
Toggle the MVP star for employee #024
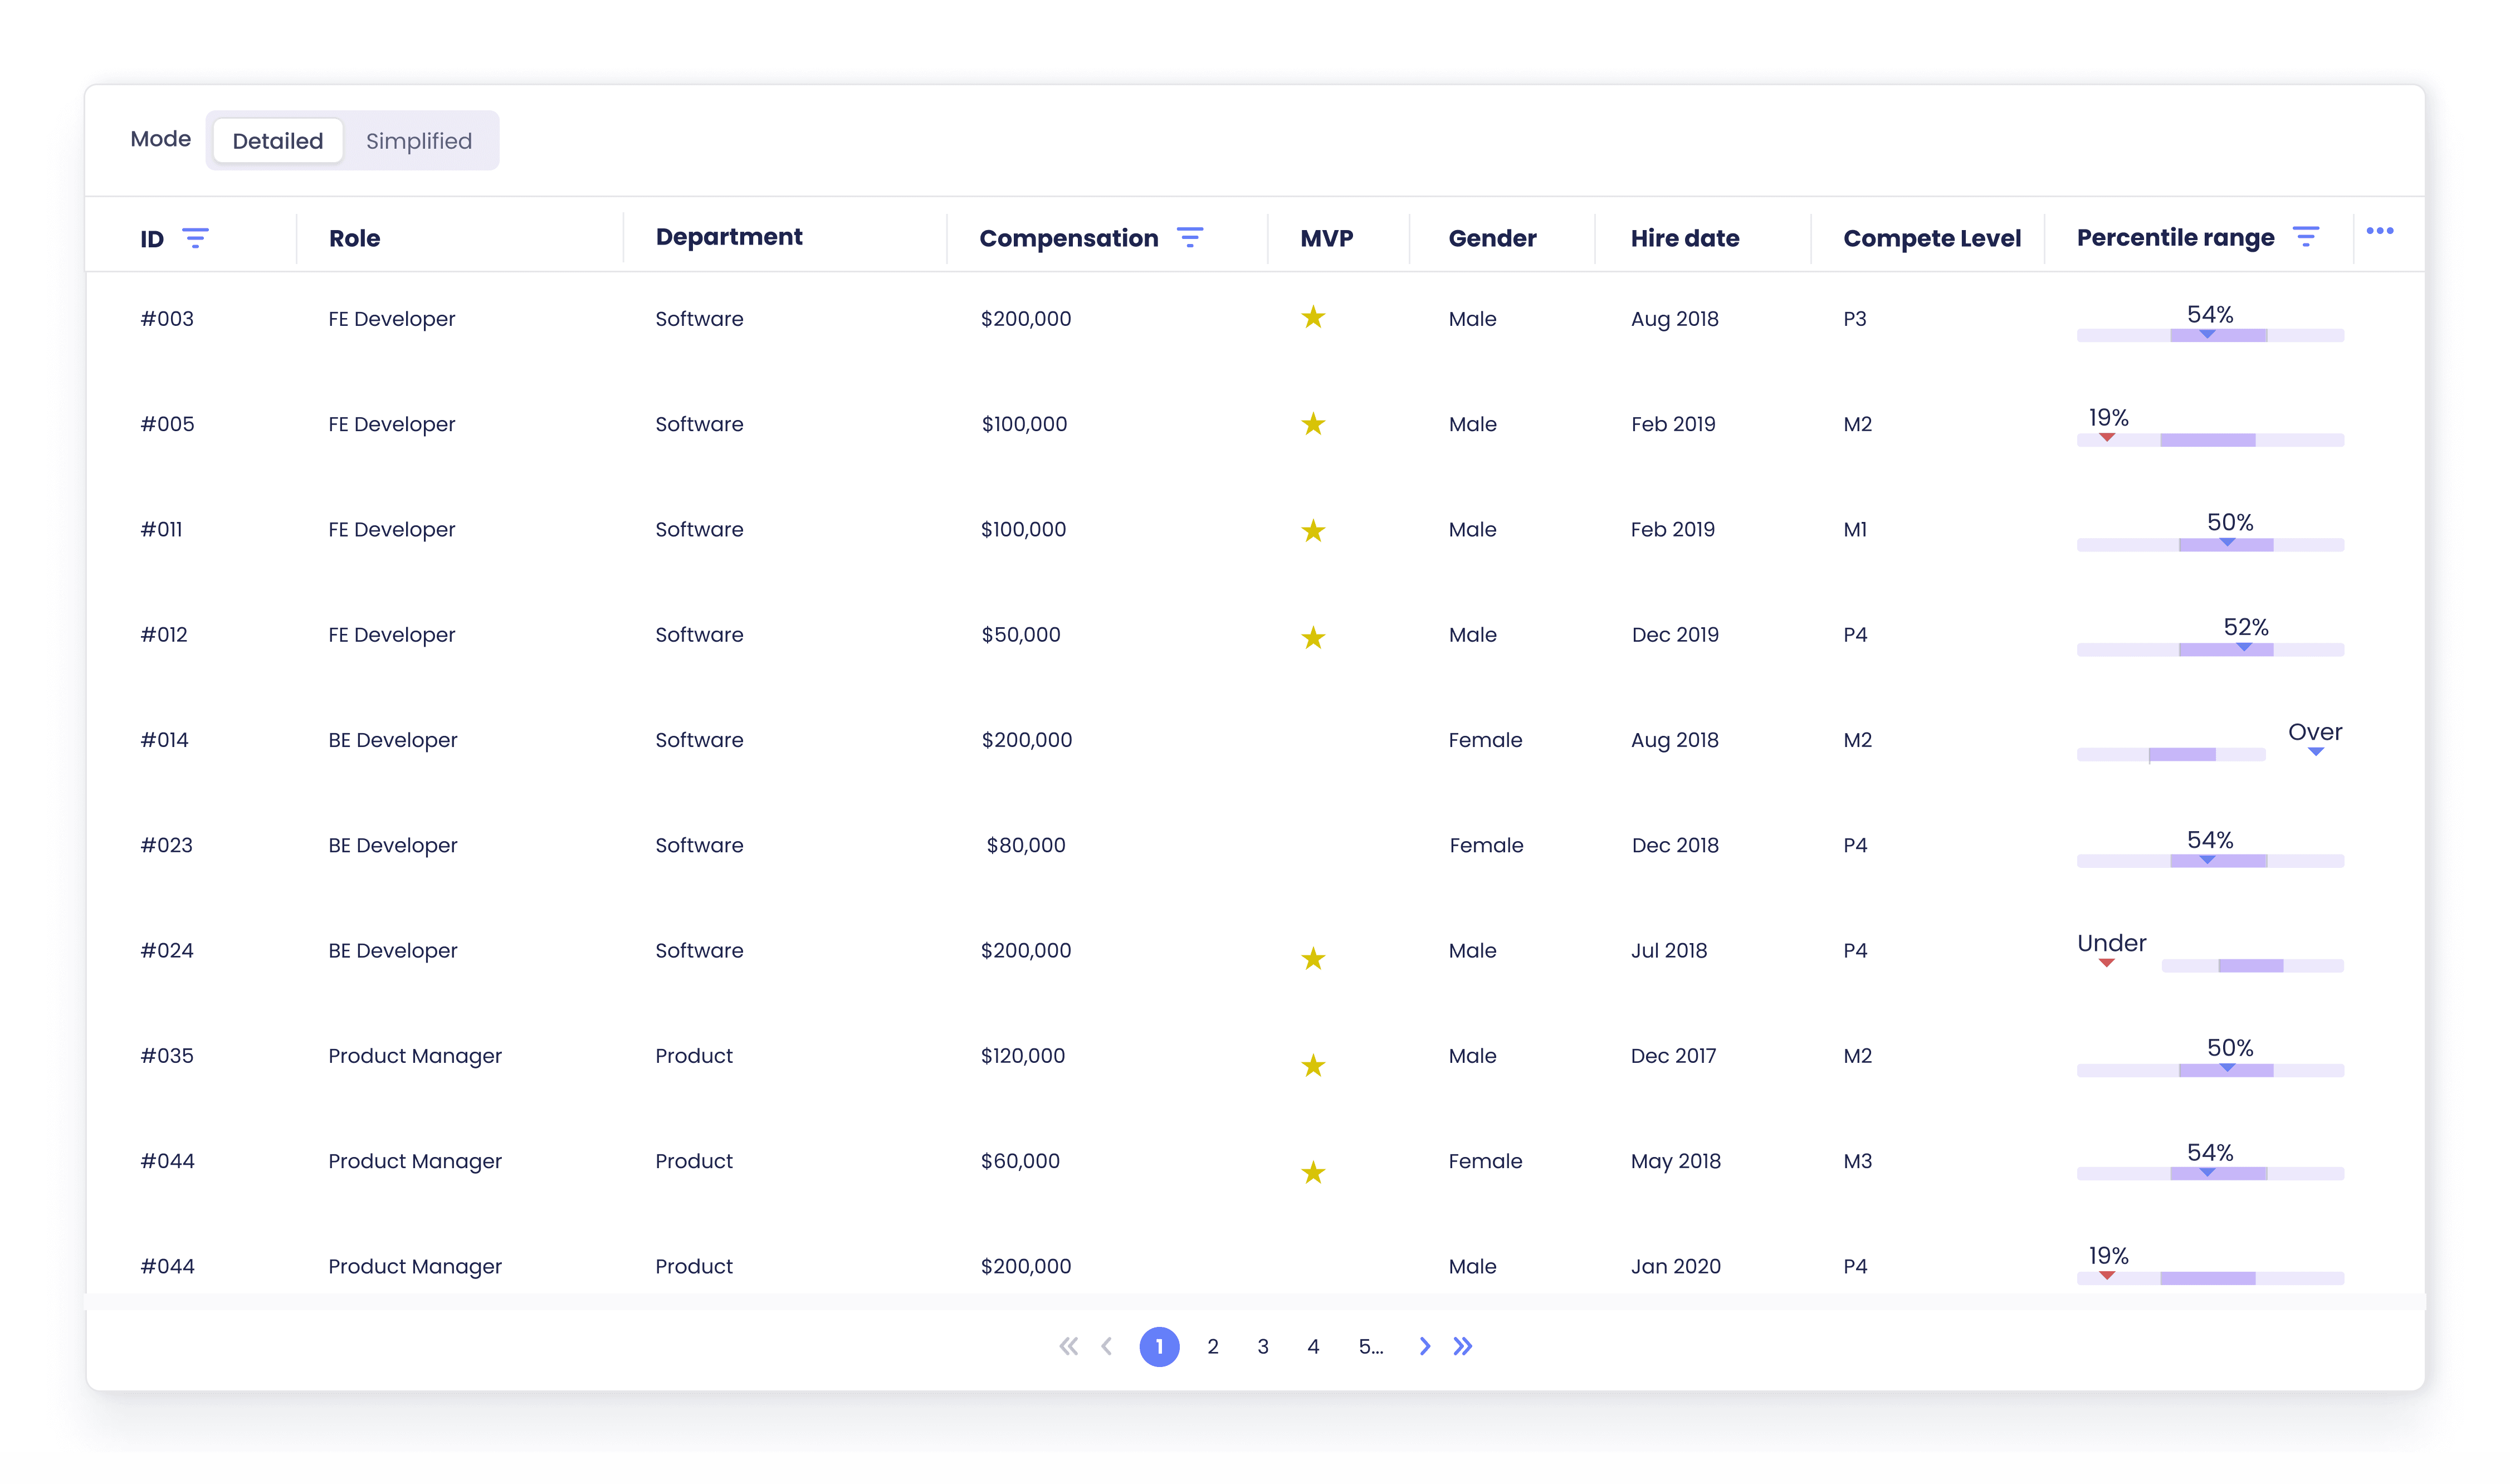1313,958
